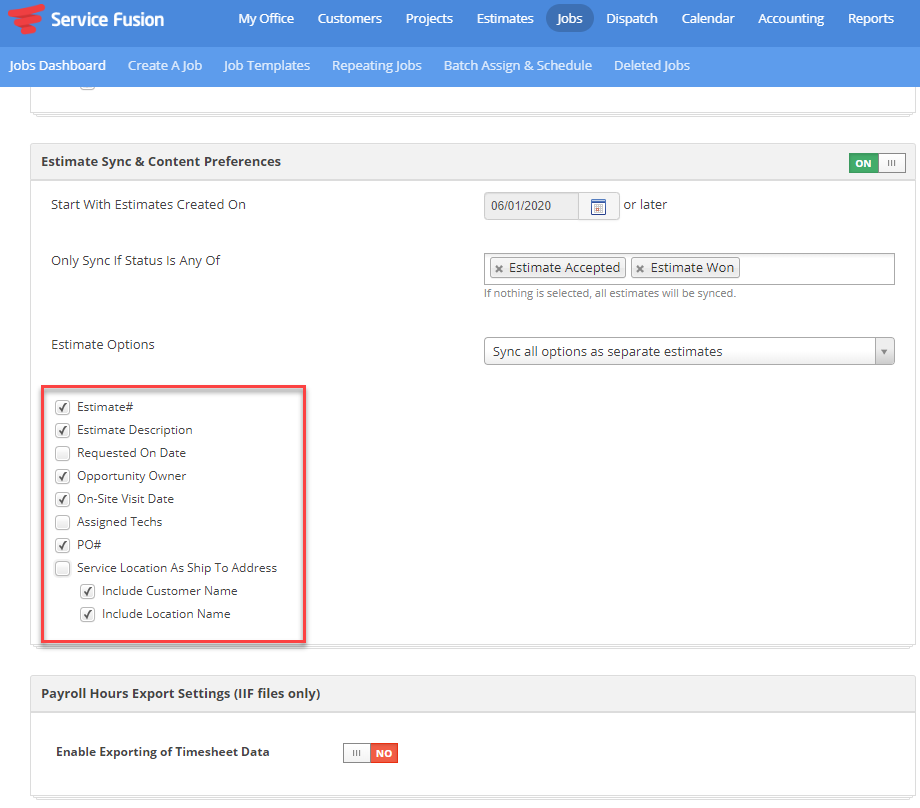The image size is (920, 808).
Task: Click Payroll Hours Export Settings heading
Action: (x=181, y=694)
